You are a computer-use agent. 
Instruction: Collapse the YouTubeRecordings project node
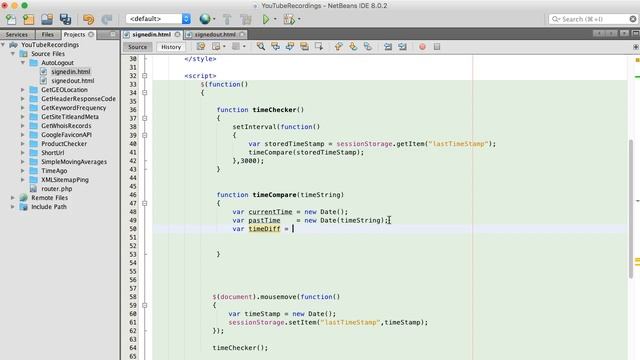coord(3,44)
